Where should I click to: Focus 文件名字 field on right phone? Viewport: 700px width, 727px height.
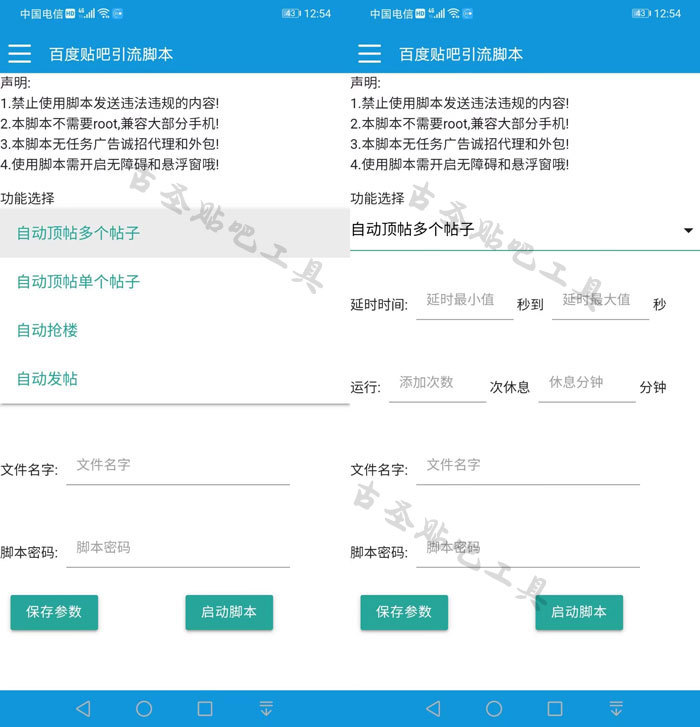(528, 467)
